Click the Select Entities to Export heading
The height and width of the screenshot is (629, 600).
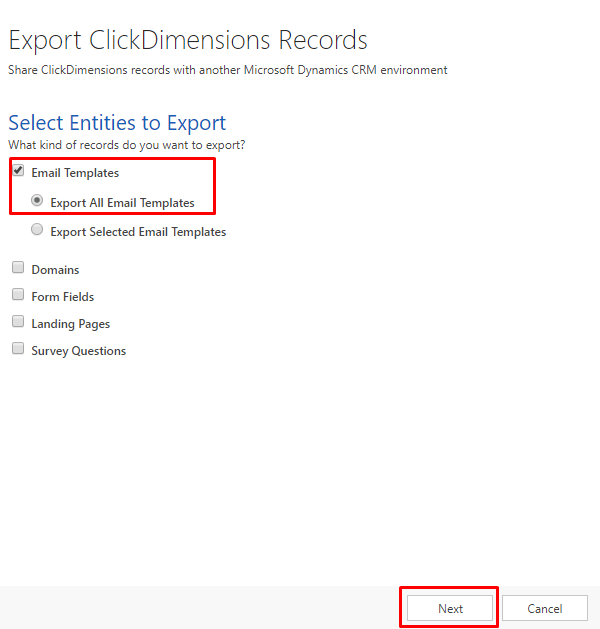(x=117, y=123)
